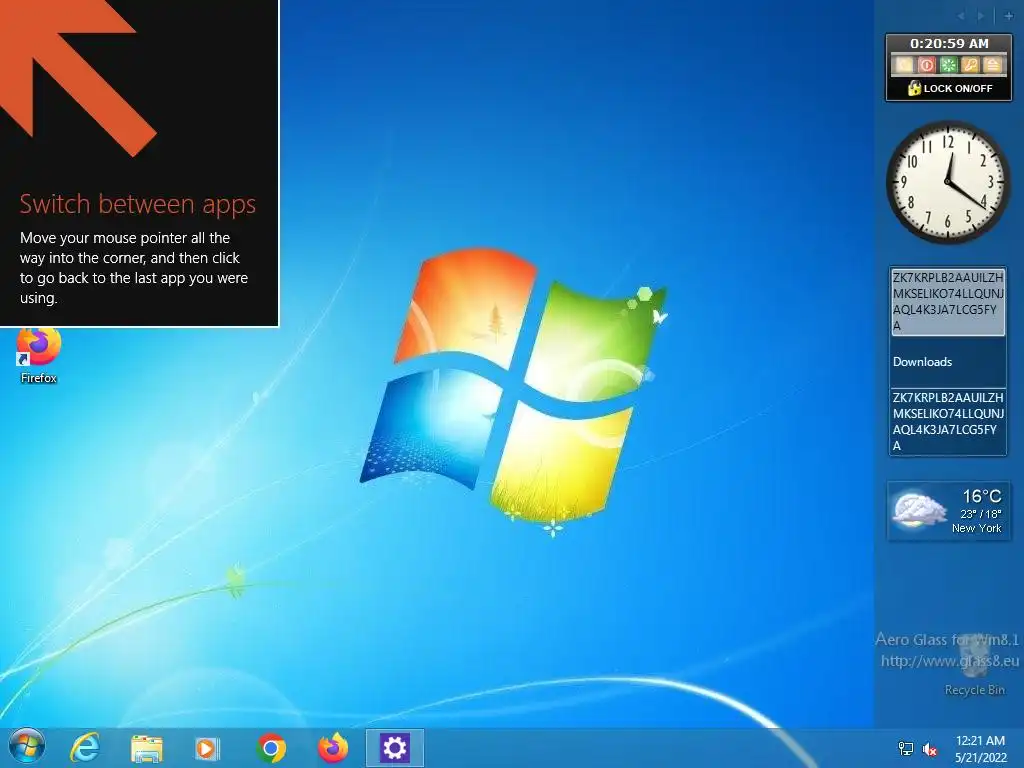Open the taskbar clock showing 12:21 AM
This screenshot has height=768, width=1024.
980,749
